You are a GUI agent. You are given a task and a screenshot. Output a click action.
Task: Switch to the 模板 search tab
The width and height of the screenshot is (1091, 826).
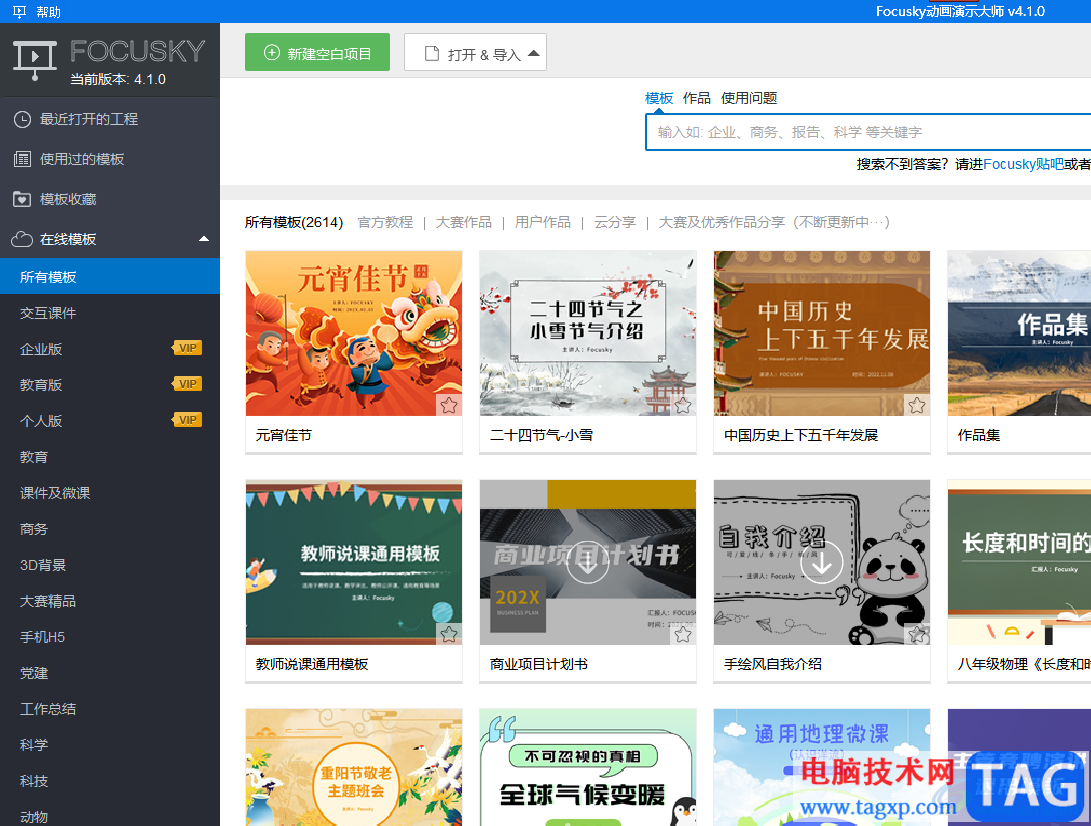pyautogui.click(x=659, y=98)
